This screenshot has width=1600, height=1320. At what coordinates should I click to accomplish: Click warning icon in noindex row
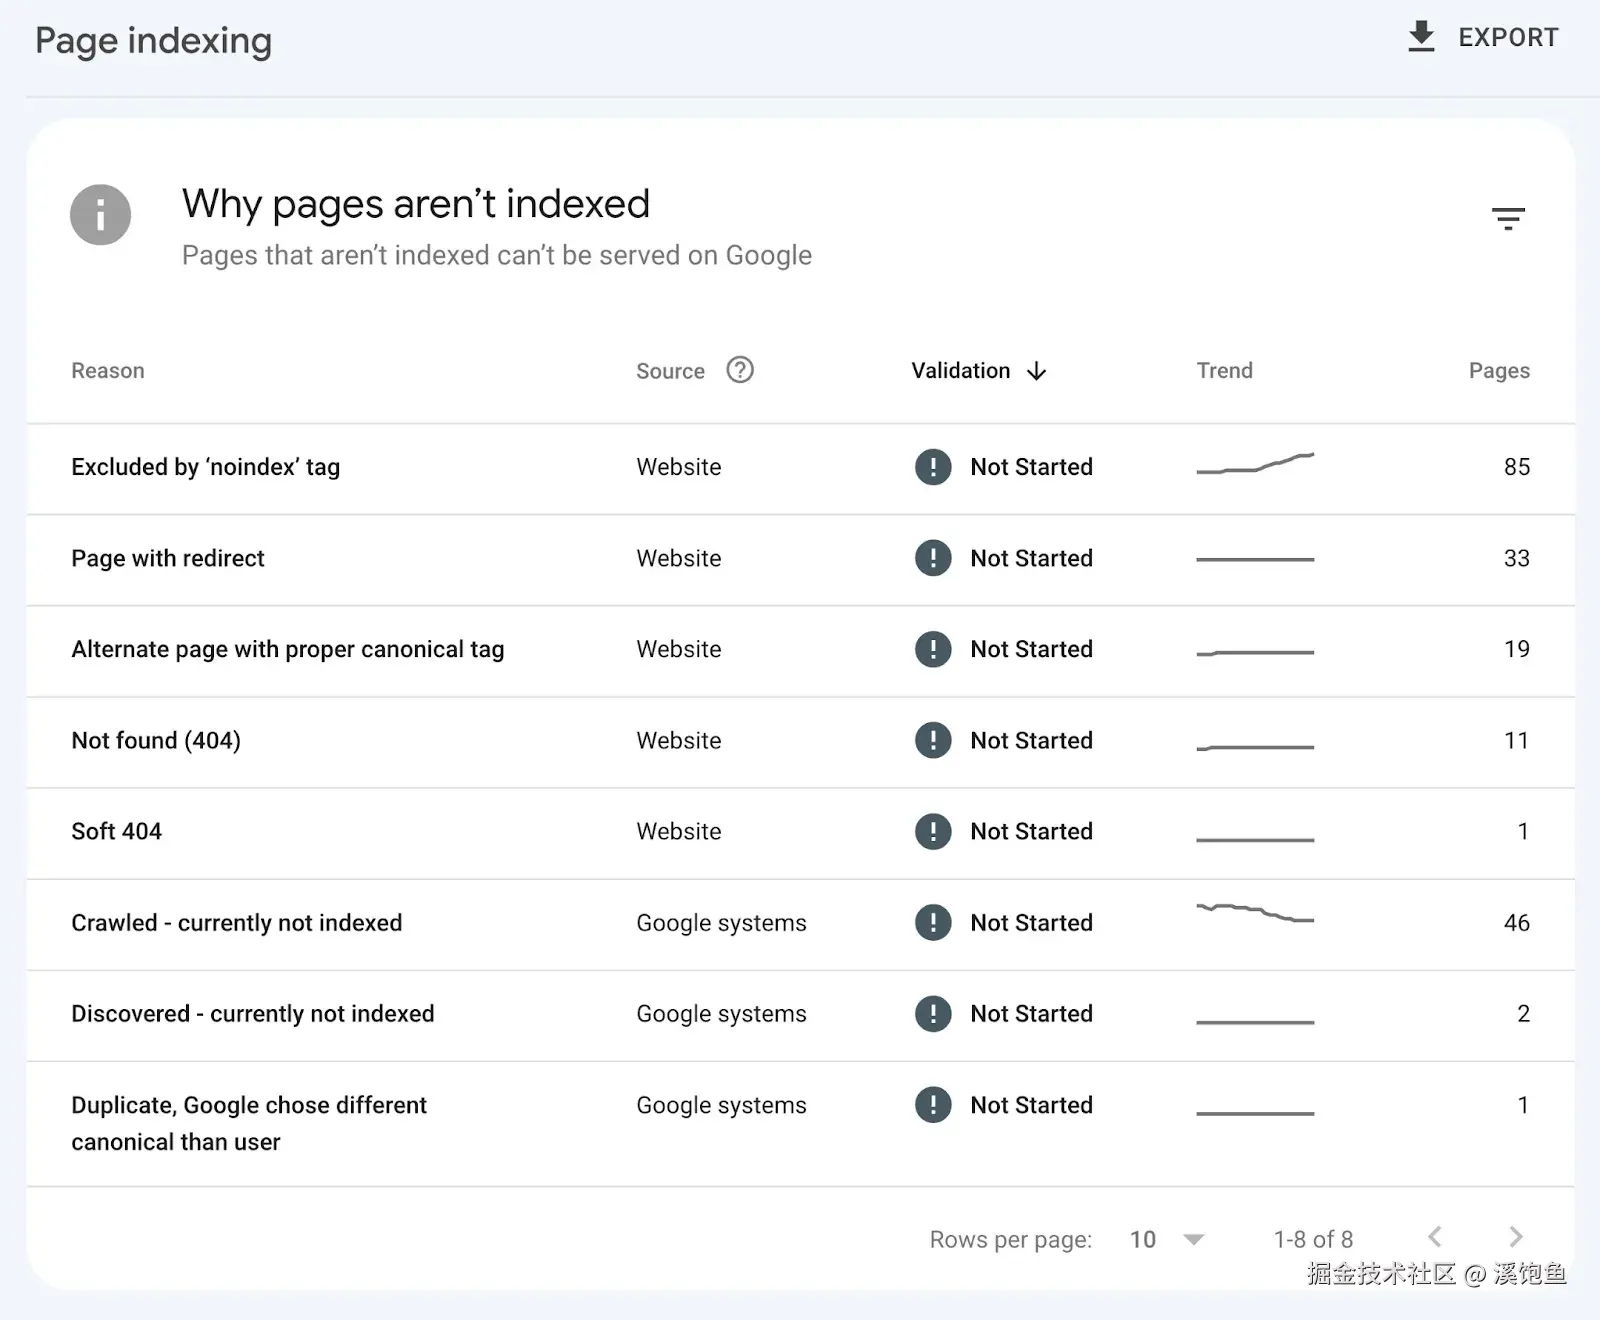click(933, 467)
